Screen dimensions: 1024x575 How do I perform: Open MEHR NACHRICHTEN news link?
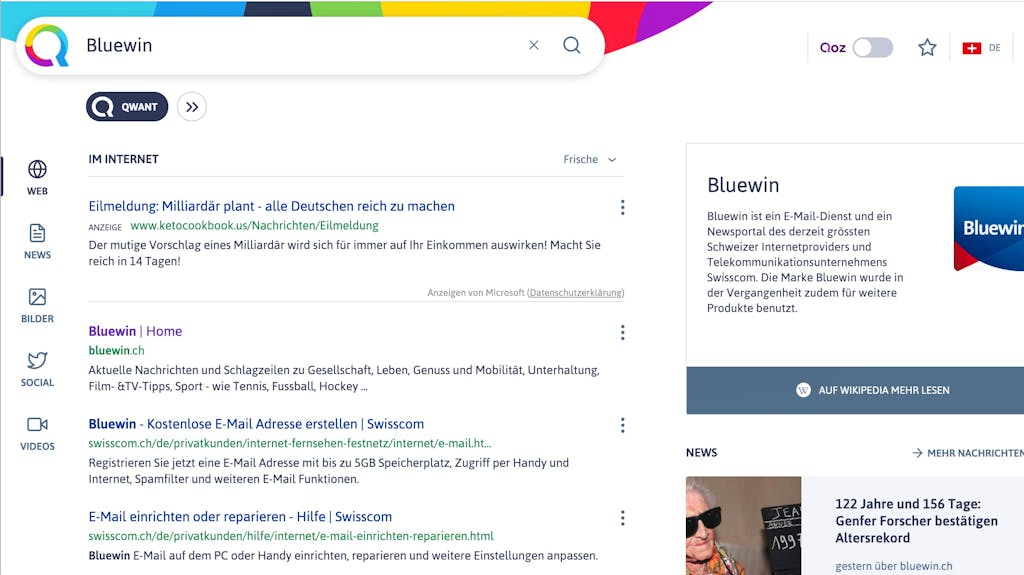tap(968, 453)
